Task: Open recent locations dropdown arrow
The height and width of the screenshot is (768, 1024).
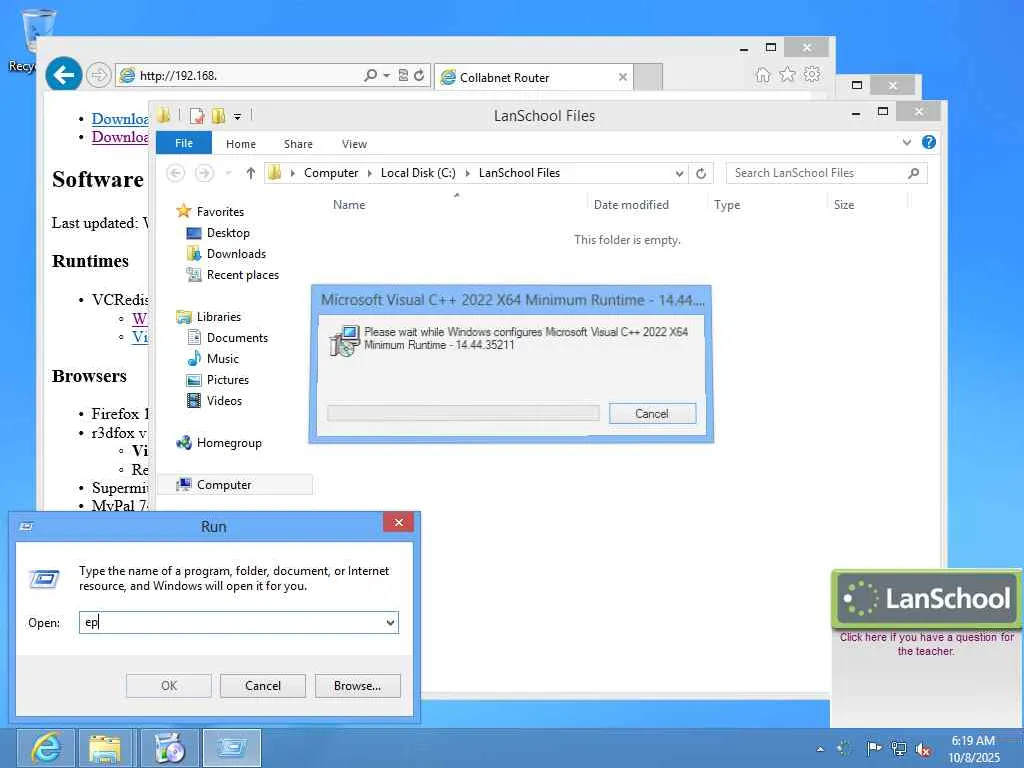Action: point(228,173)
